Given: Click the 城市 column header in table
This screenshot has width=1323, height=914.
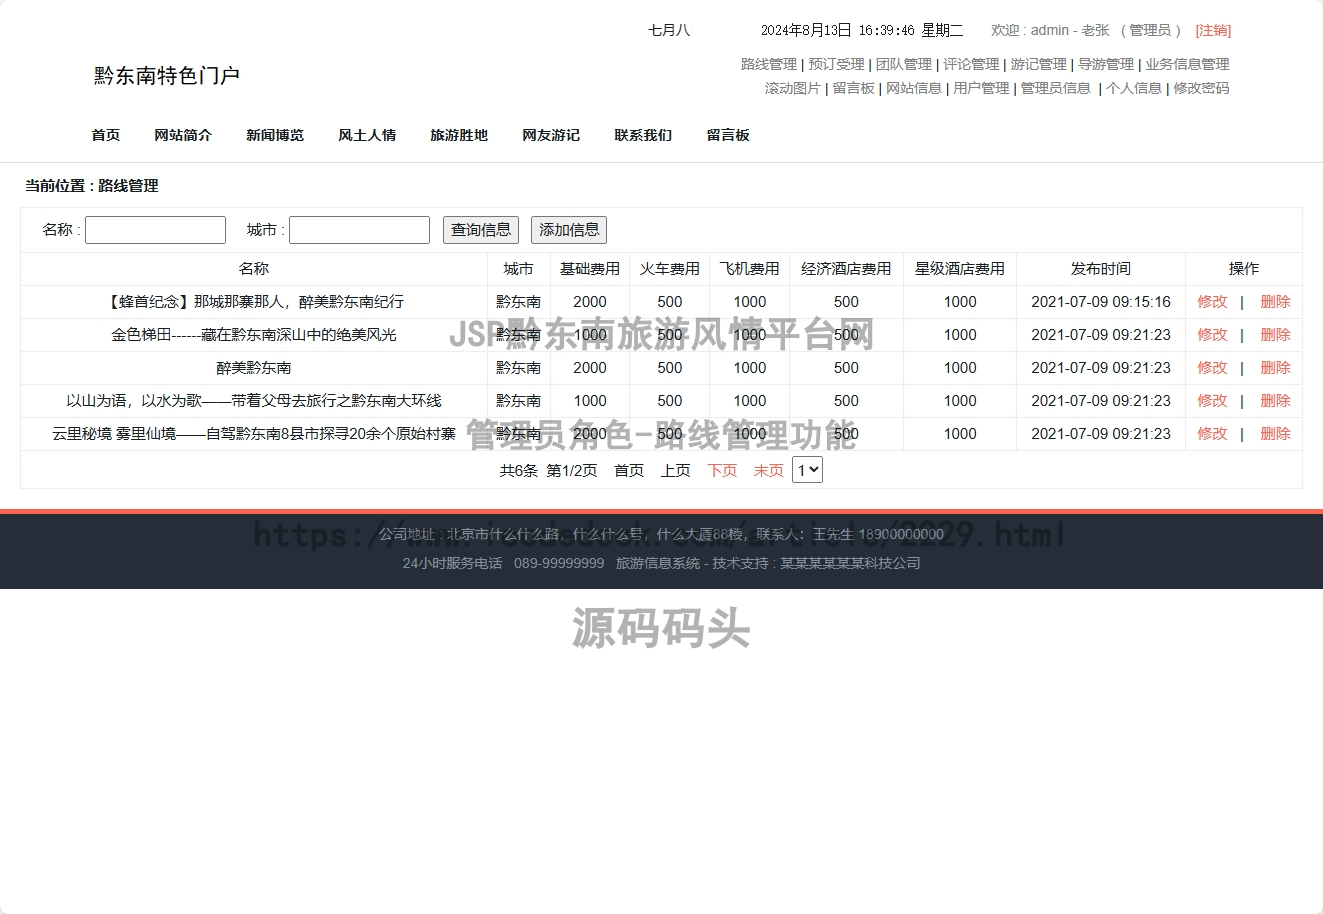Looking at the screenshot, I should (x=518, y=269).
